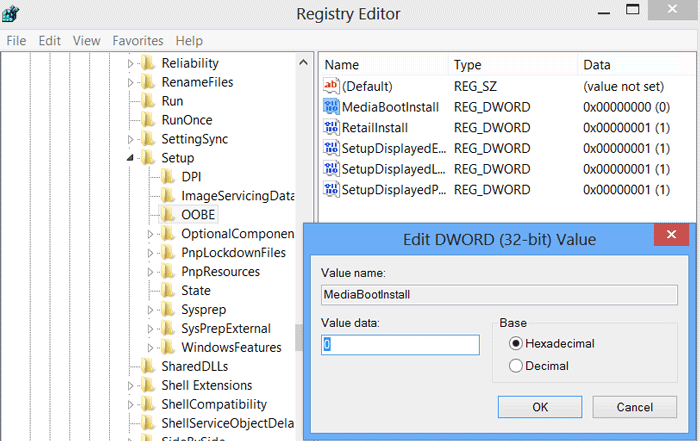Viewport: 700px width, 441px height.
Task: Confirm the DWORD edit with OK
Action: pos(540,407)
